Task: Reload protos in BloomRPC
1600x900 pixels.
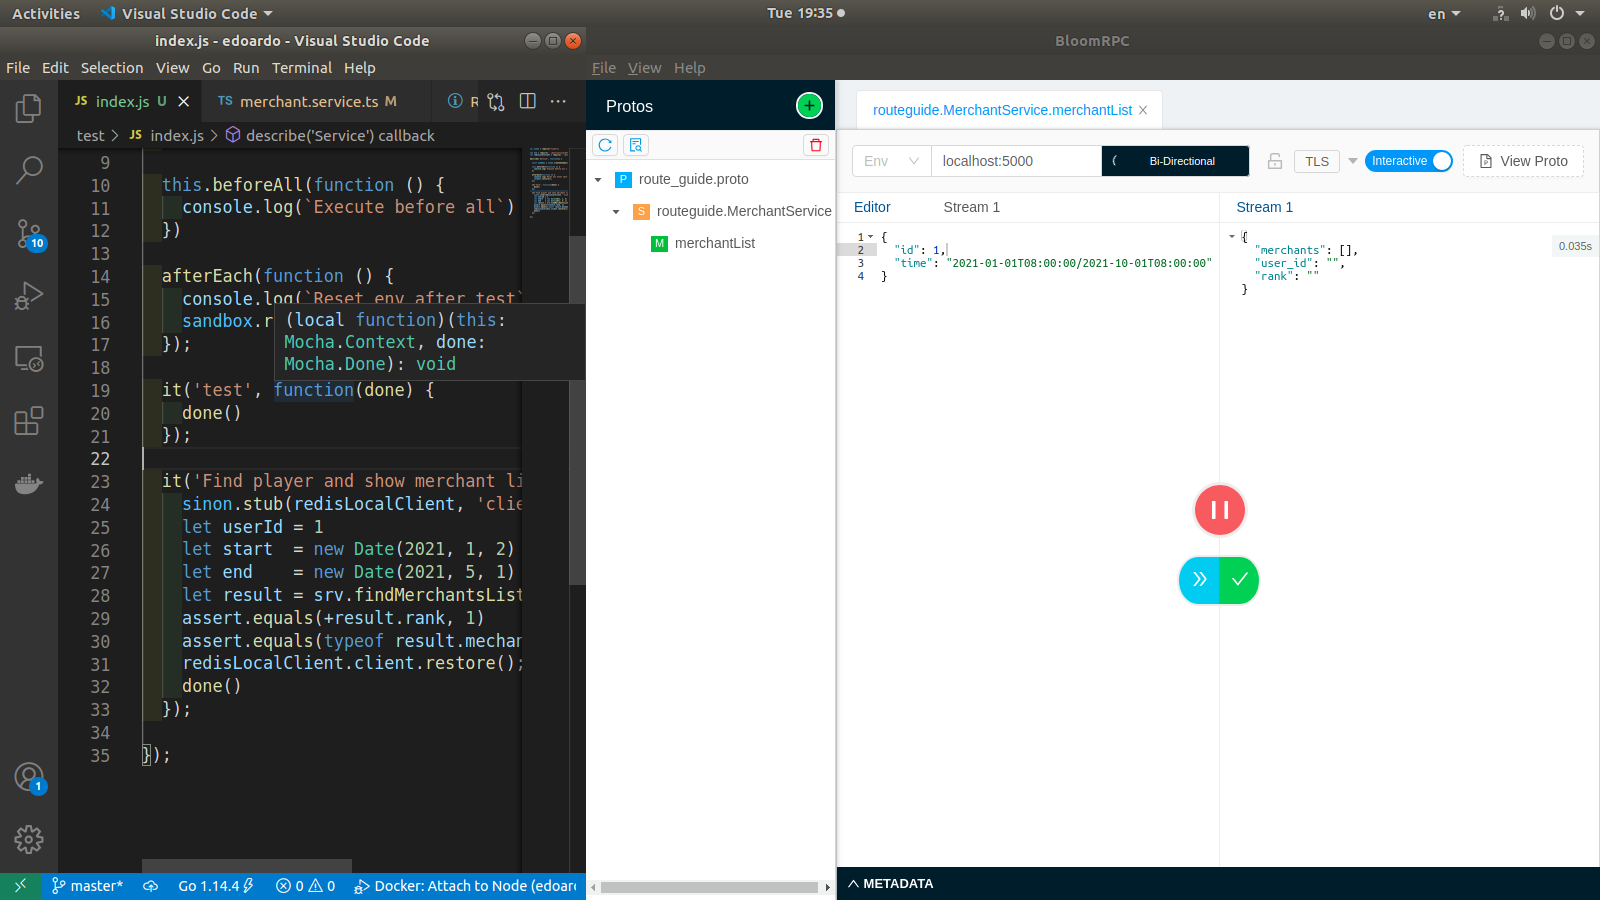Action: click(605, 145)
